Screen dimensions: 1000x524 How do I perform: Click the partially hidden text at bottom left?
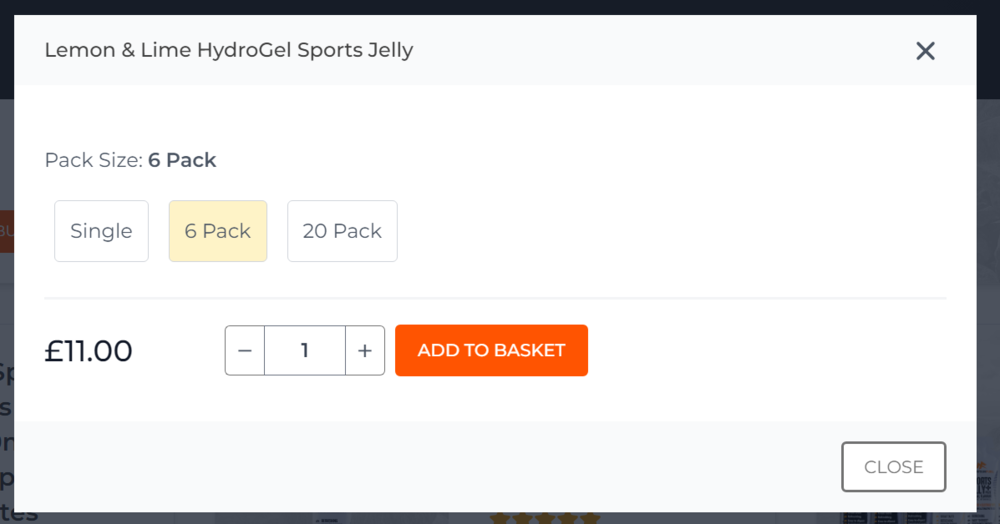[x=6, y=440]
